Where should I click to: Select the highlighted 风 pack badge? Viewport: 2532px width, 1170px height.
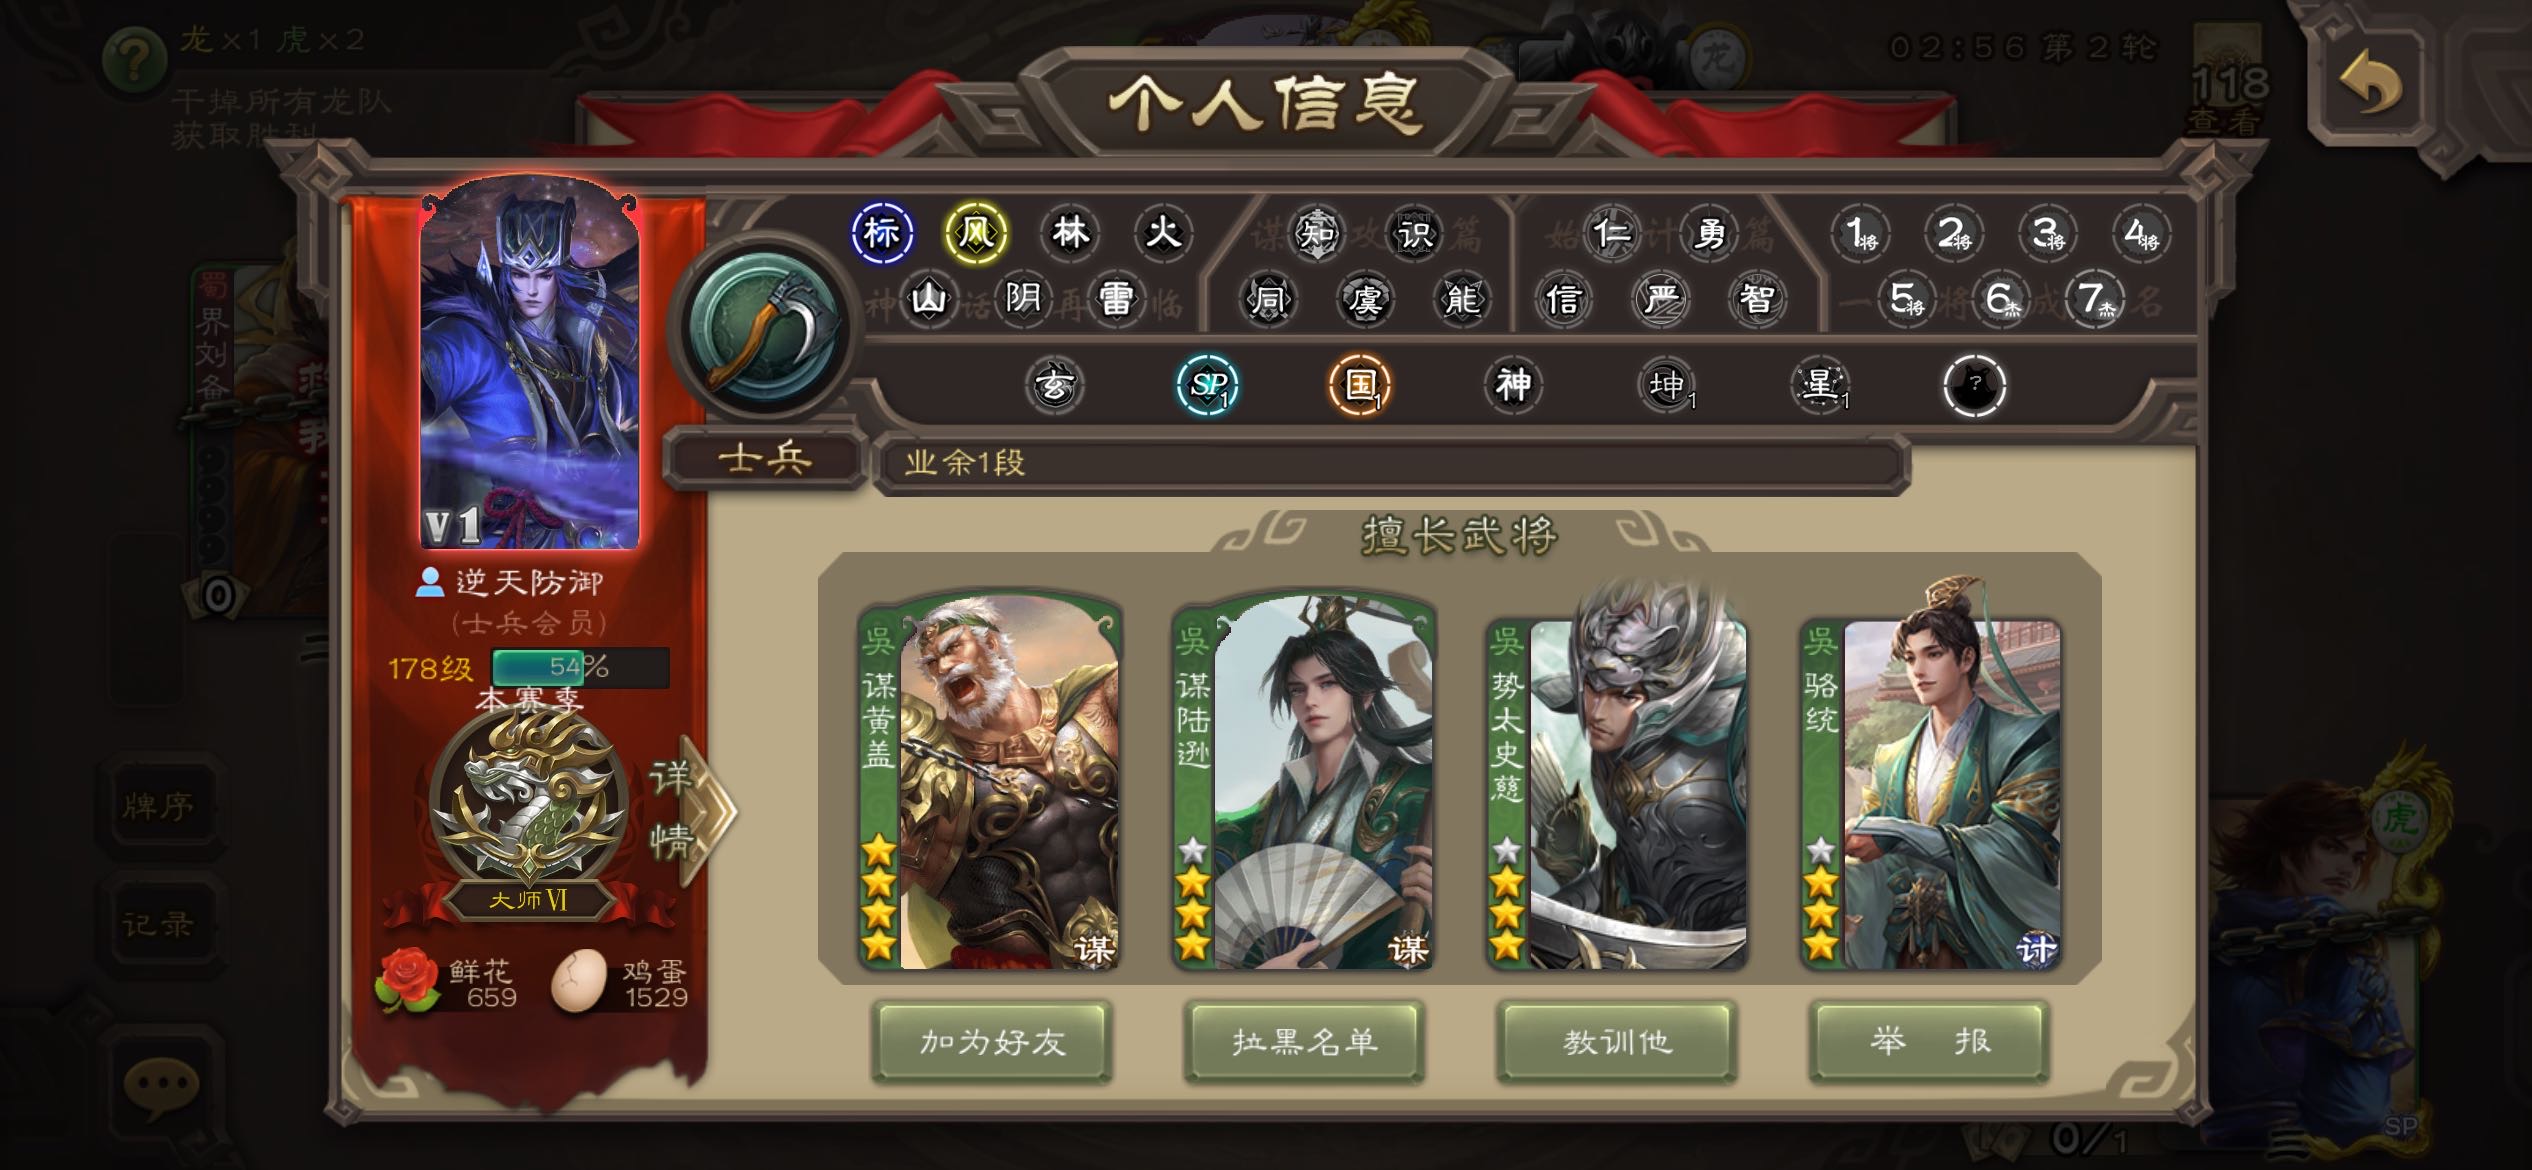(975, 233)
